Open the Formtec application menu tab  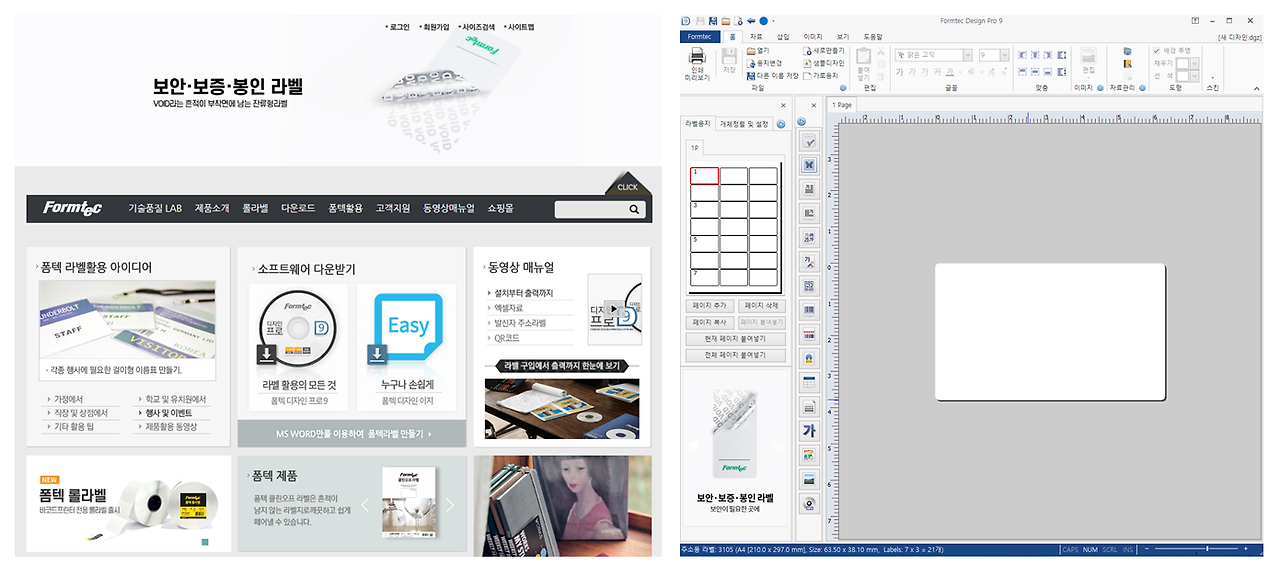coord(700,37)
